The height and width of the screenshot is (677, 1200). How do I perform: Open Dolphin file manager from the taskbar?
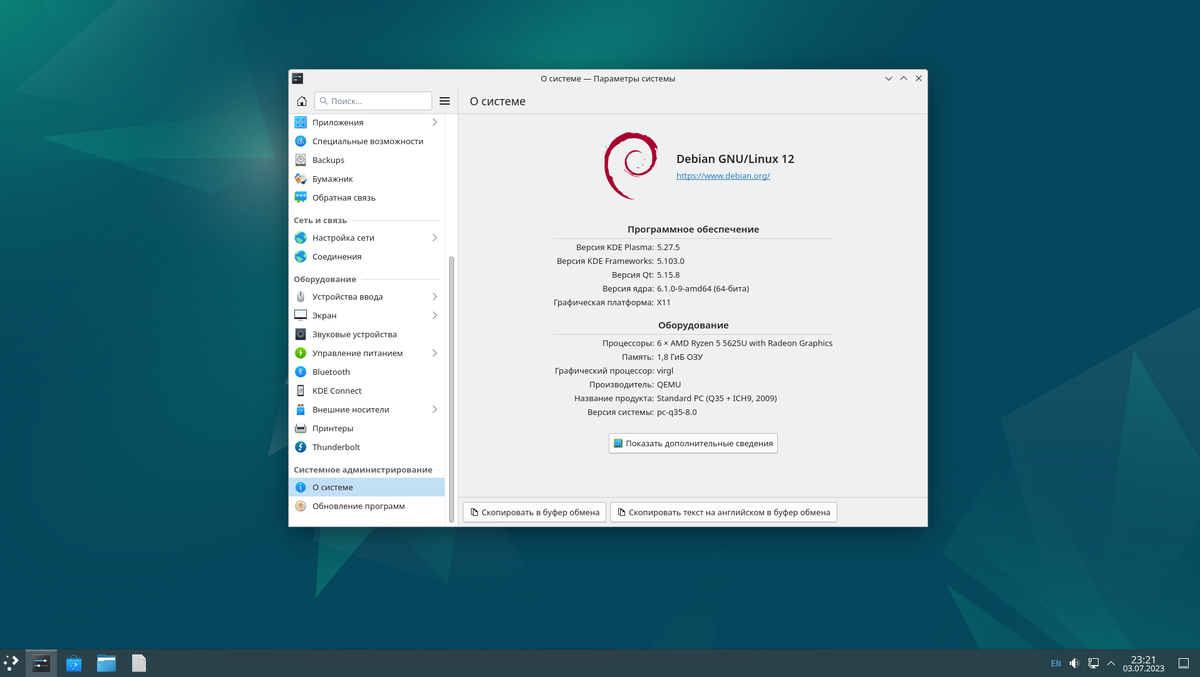coord(106,662)
